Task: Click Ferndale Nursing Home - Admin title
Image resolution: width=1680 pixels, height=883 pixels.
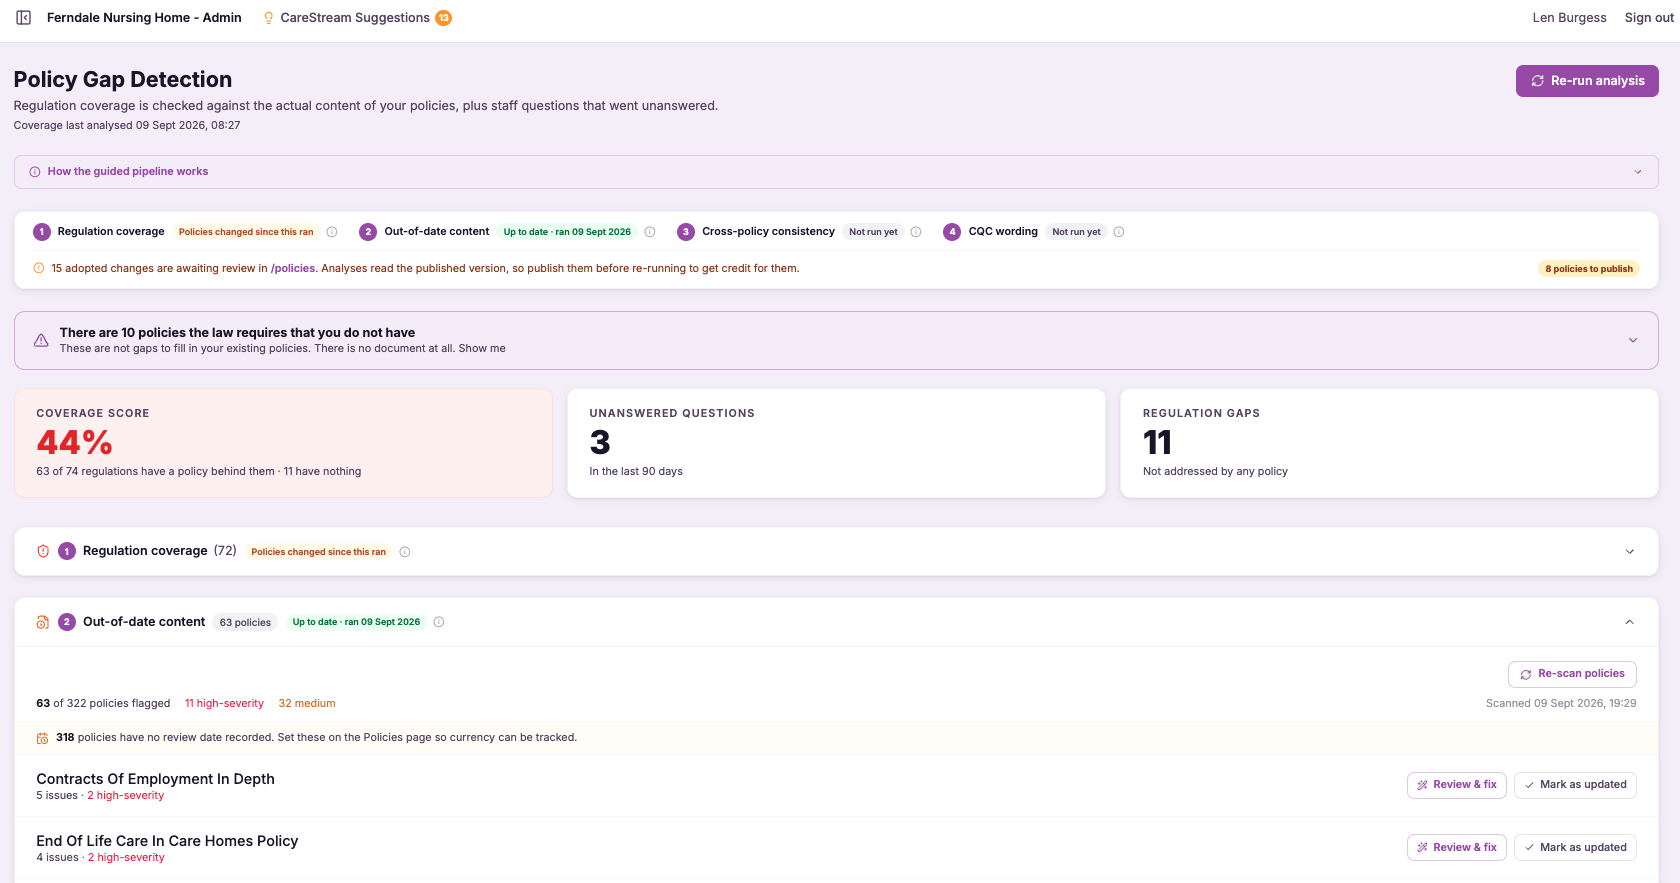Action: coord(144,18)
